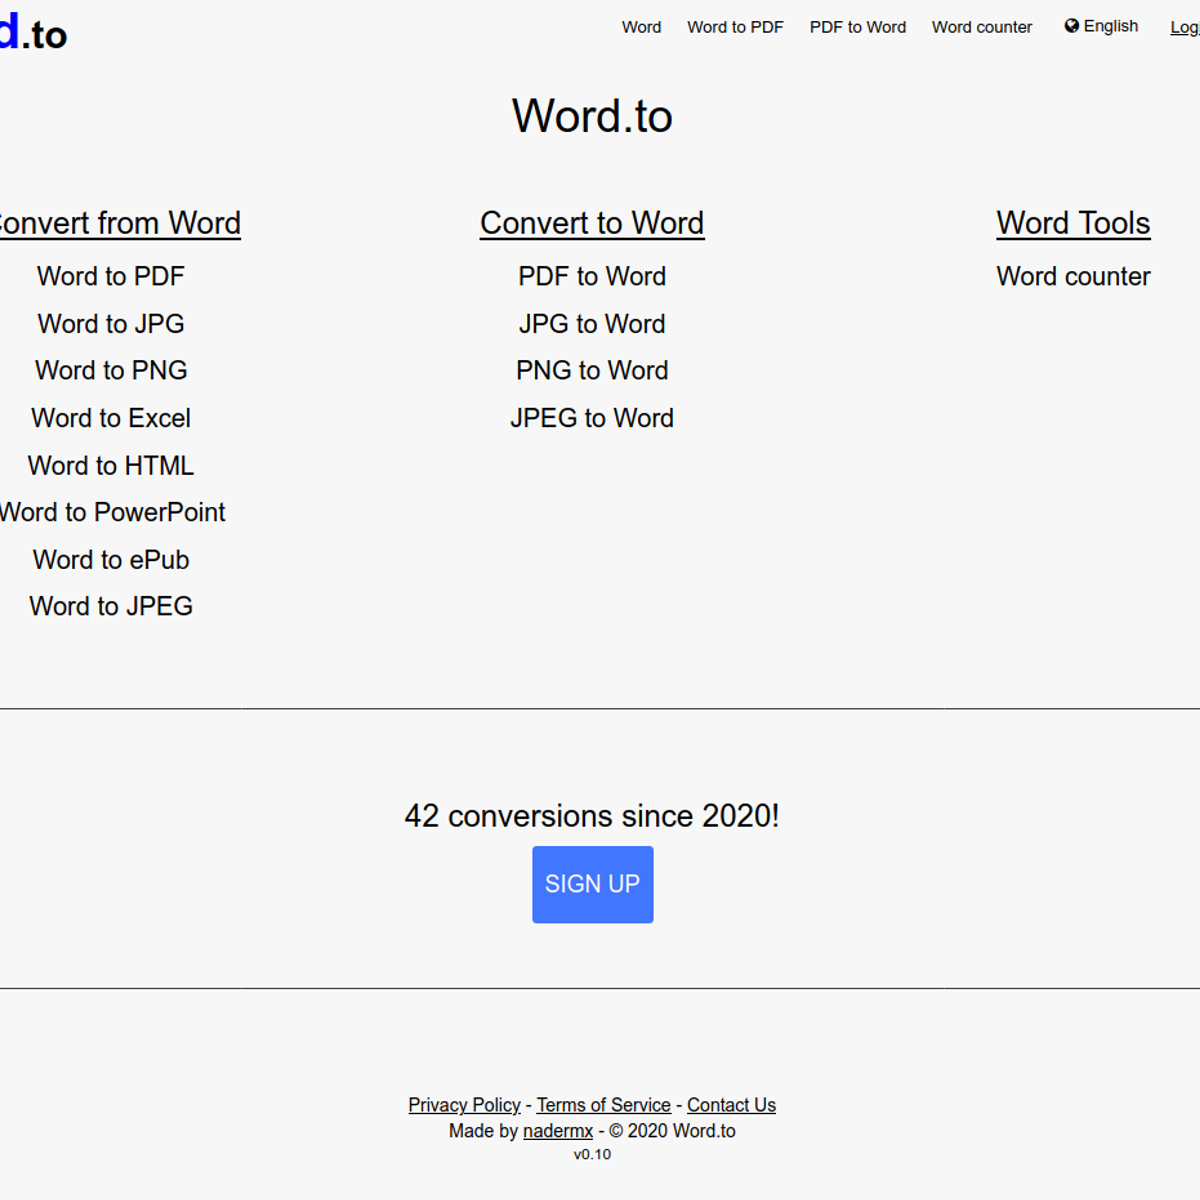
Task: Click the Contact Us footer link
Action: click(731, 1105)
